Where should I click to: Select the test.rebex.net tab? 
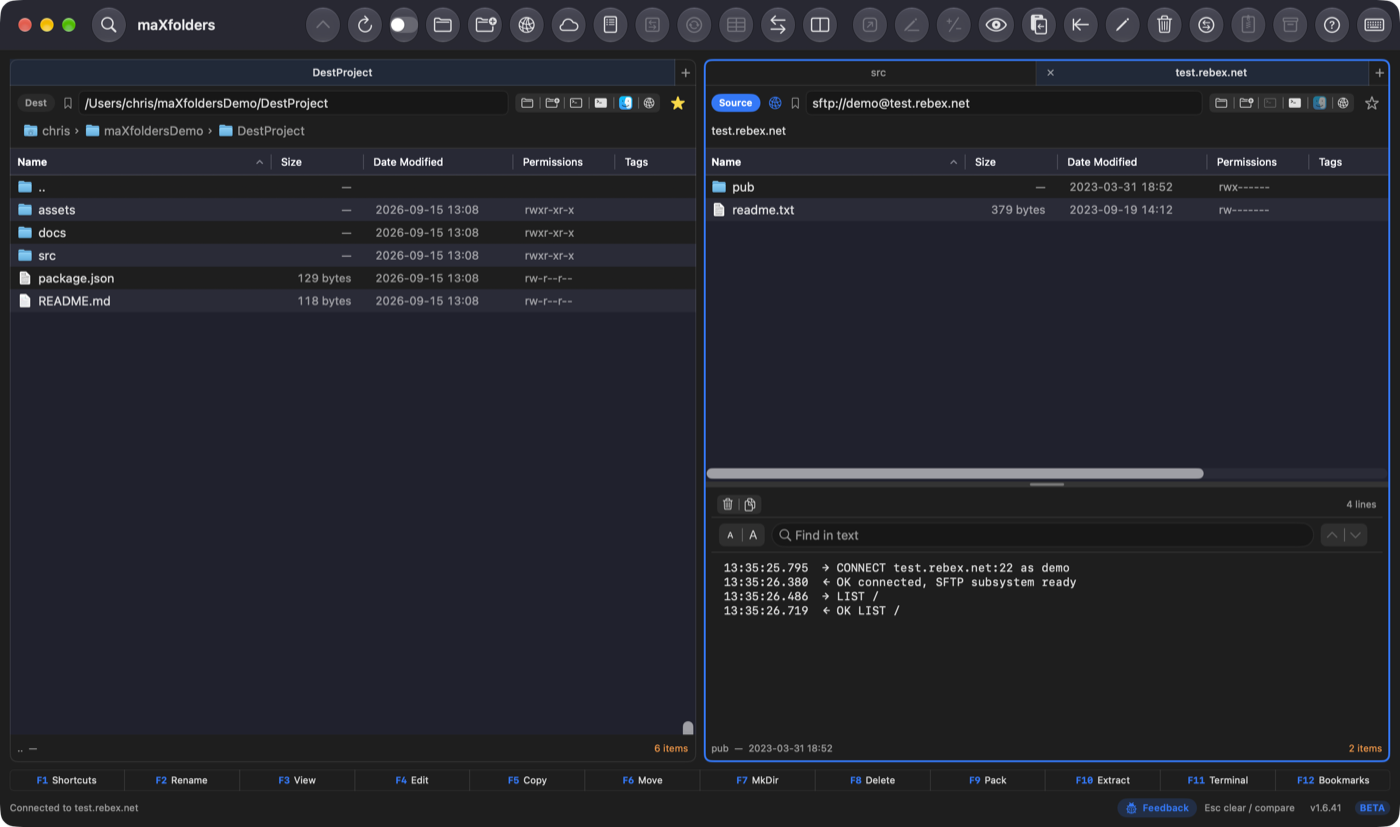(1210, 73)
